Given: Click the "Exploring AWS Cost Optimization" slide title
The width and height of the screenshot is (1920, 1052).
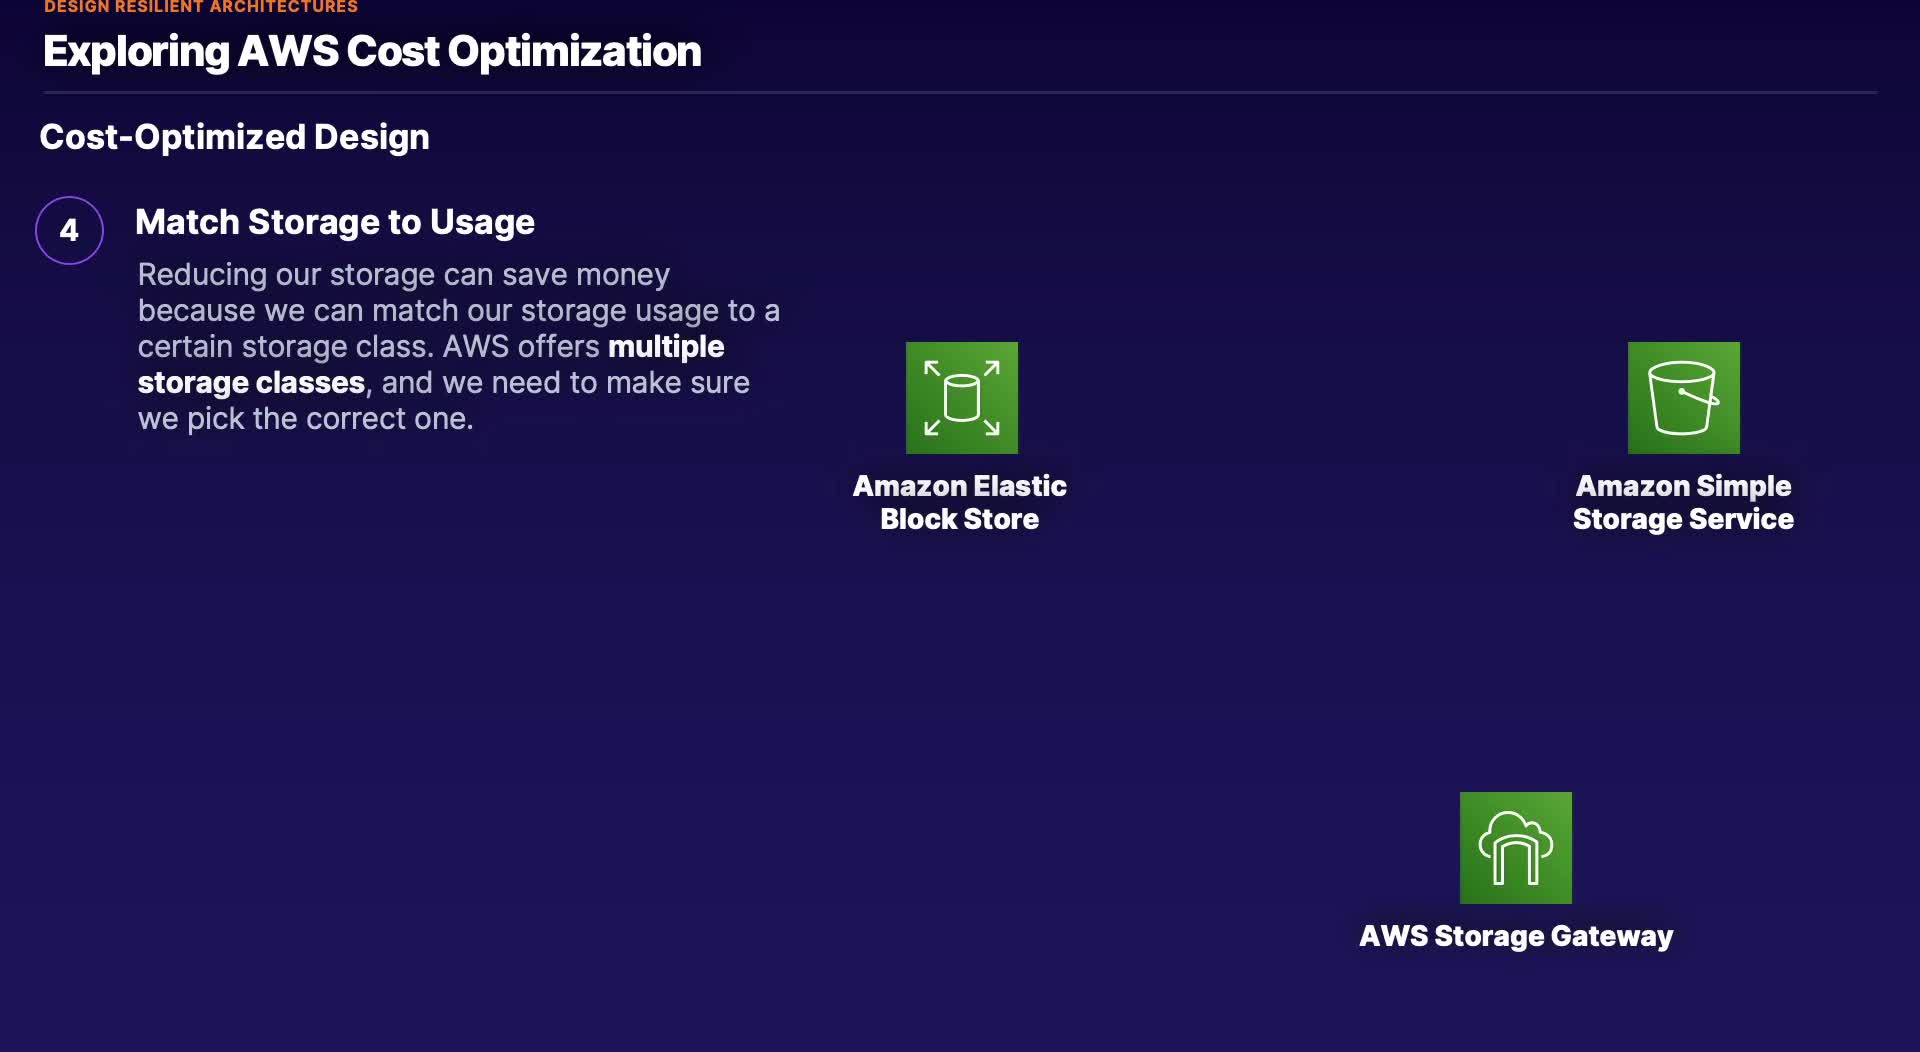Looking at the screenshot, I should point(372,52).
